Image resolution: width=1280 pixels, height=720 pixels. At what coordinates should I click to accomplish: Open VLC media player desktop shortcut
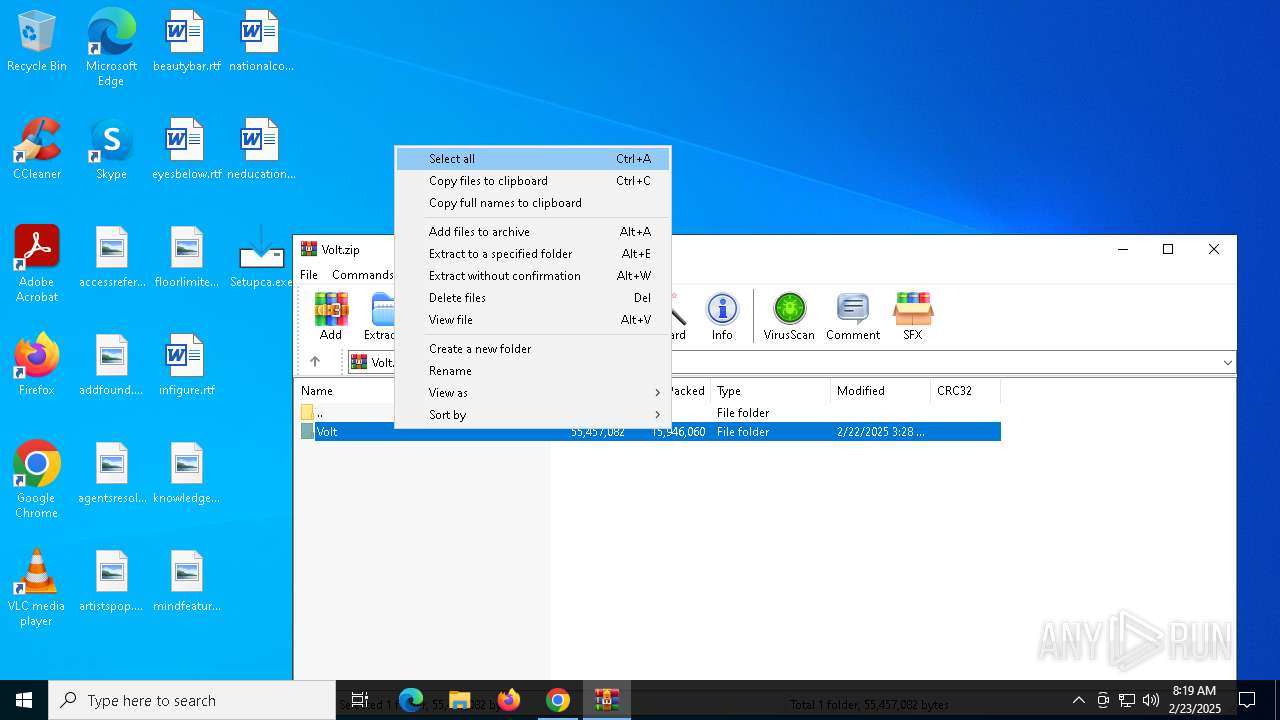(37, 588)
